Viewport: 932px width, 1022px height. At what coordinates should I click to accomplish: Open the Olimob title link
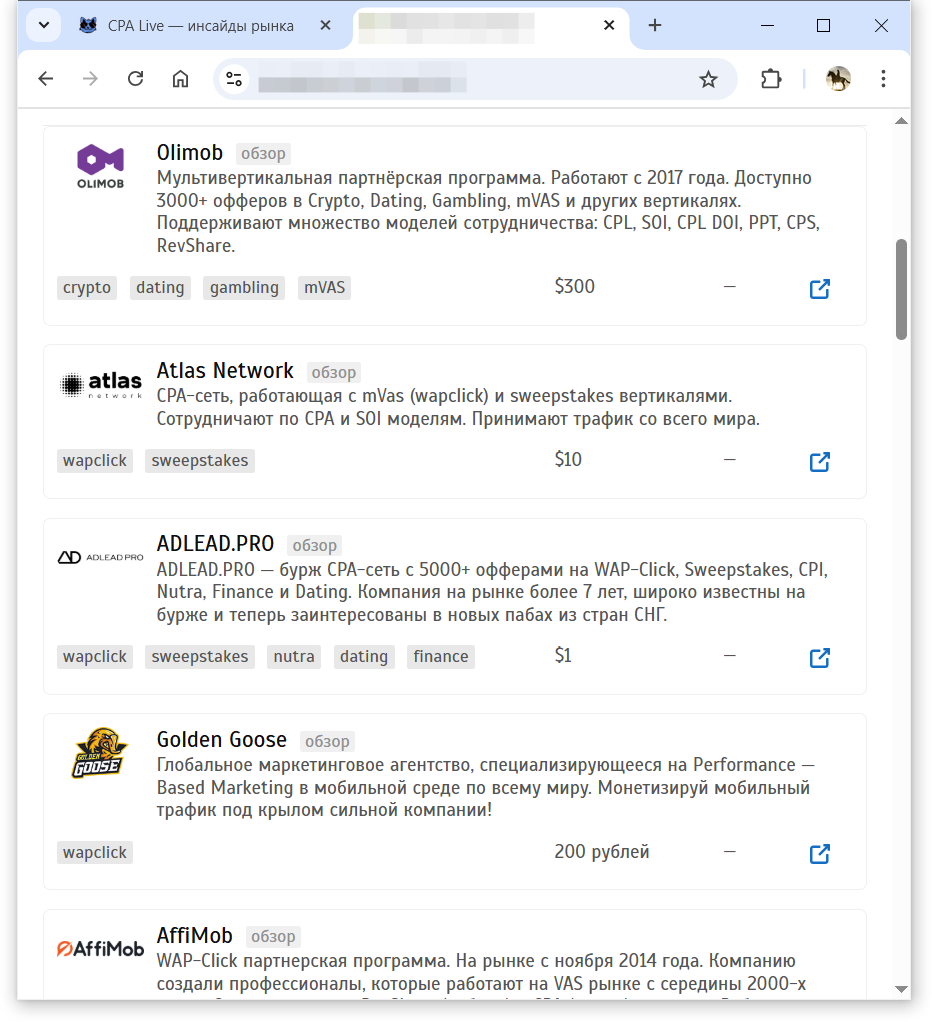tap(190, 153)
